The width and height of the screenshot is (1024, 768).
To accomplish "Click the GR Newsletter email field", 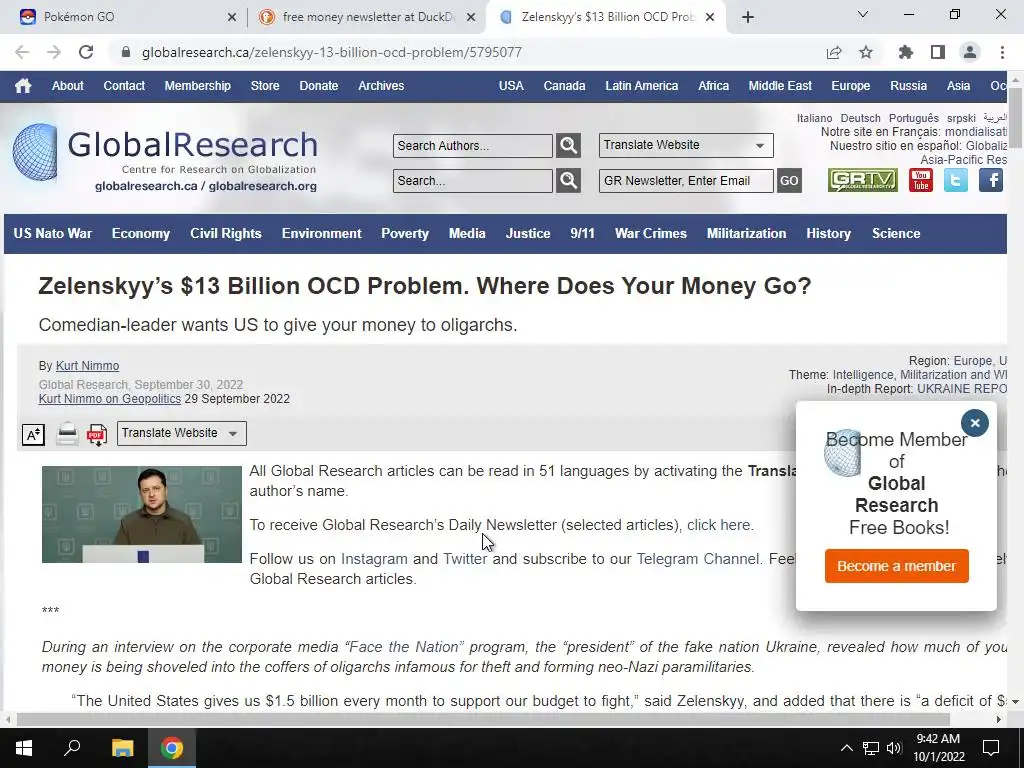I will (686, 181).
